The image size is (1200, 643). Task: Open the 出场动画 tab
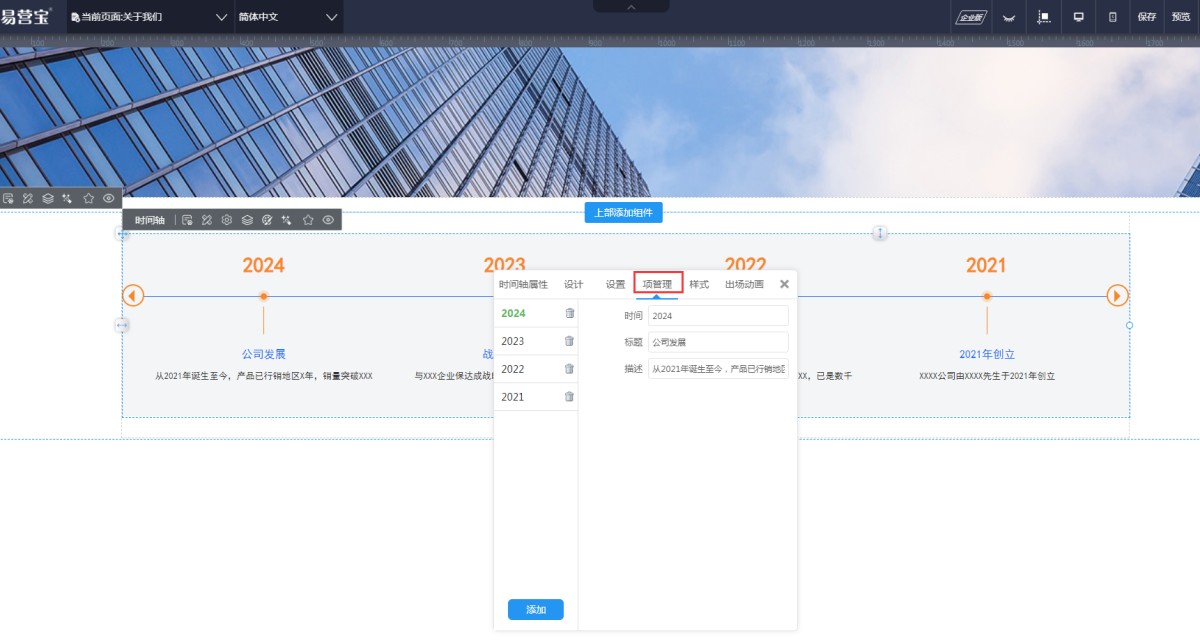tap(744, 285)
